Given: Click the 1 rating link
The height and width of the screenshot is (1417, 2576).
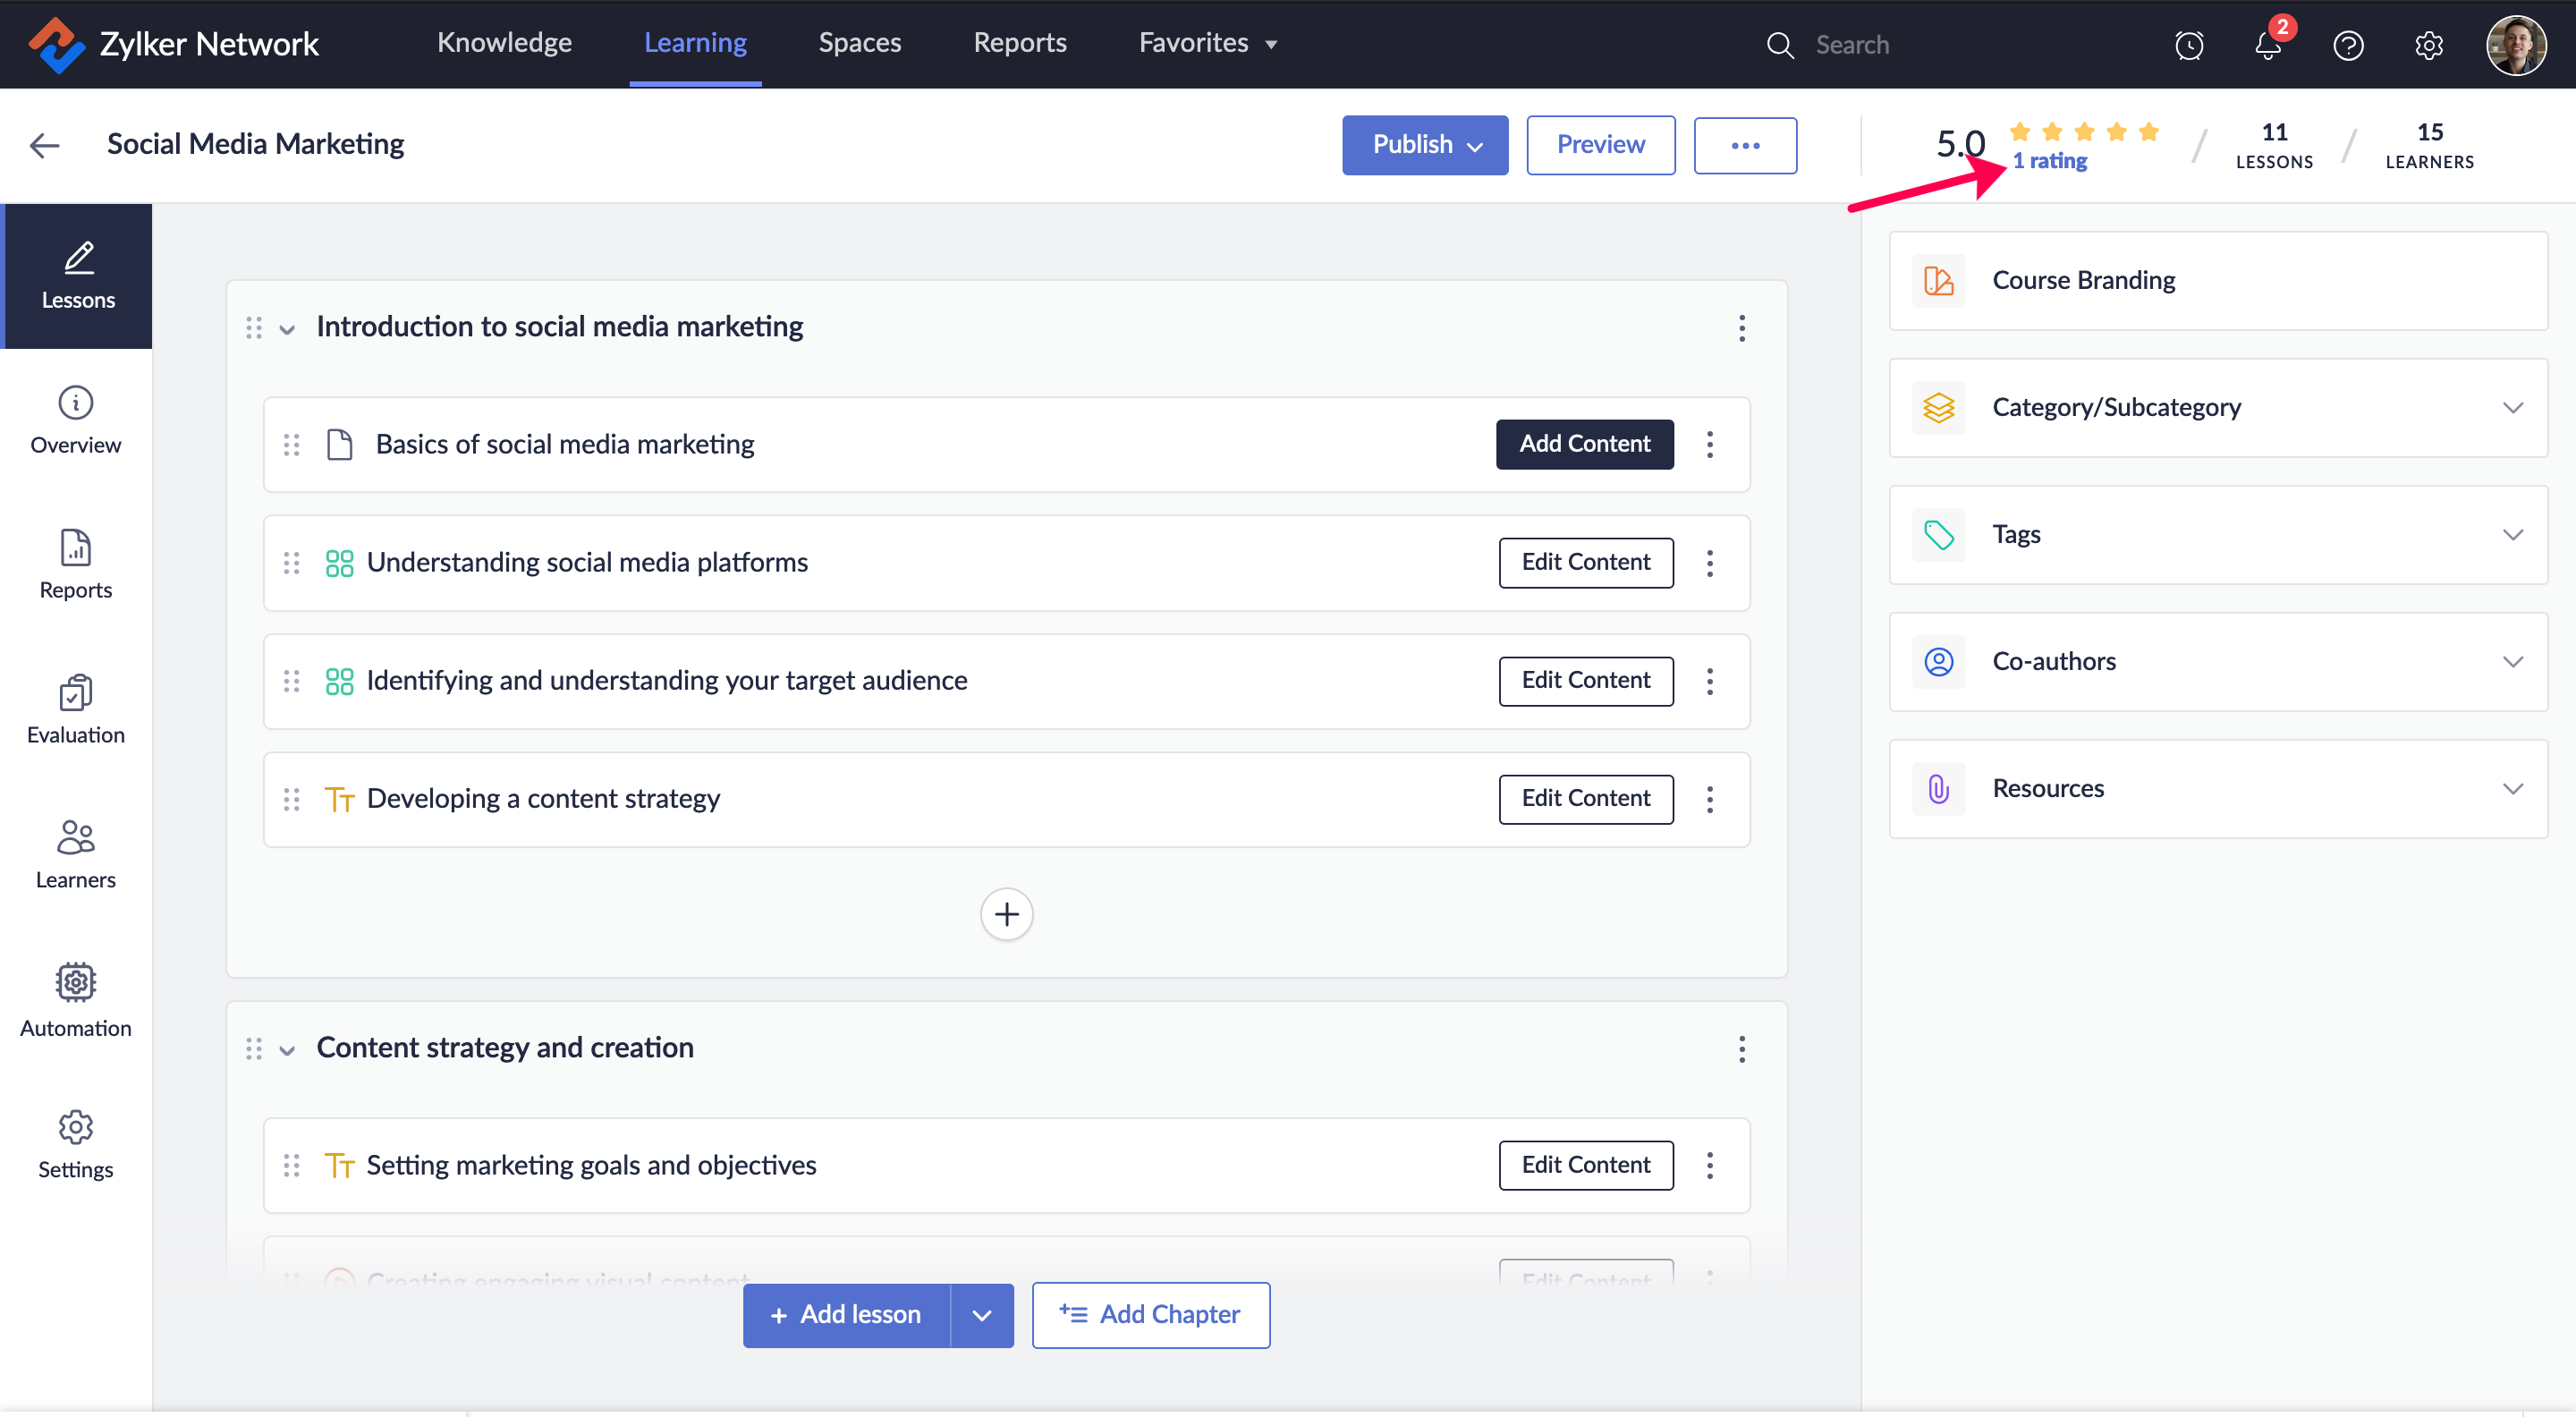Looking at the screenshot, I should click(x=2049, y=161).
